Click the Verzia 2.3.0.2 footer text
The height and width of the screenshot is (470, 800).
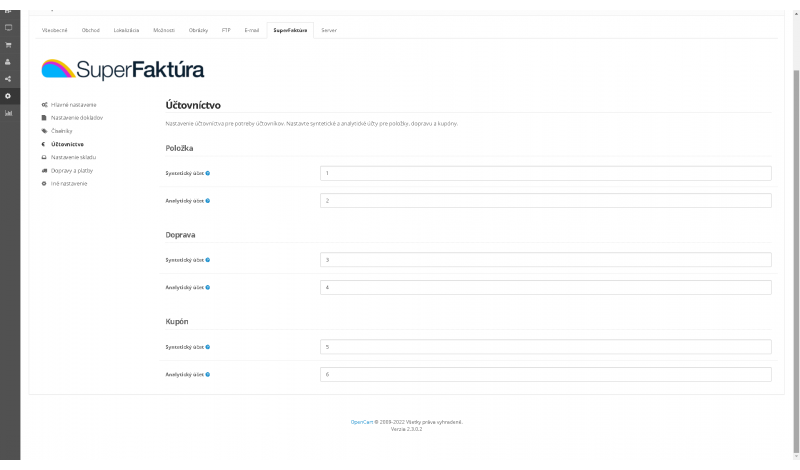[x=406, y=429]
